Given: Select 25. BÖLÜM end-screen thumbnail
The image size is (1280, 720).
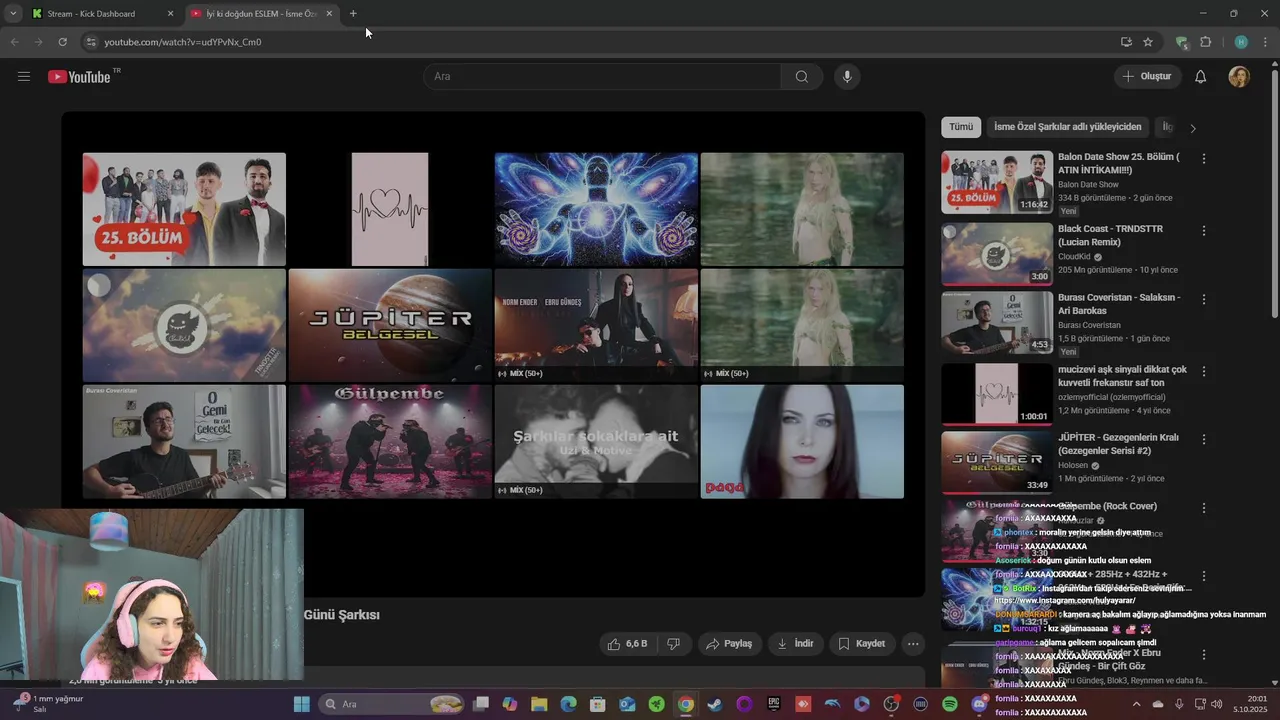Looking at the screenshot, I should pyautogui.click(x=184, y=209).
